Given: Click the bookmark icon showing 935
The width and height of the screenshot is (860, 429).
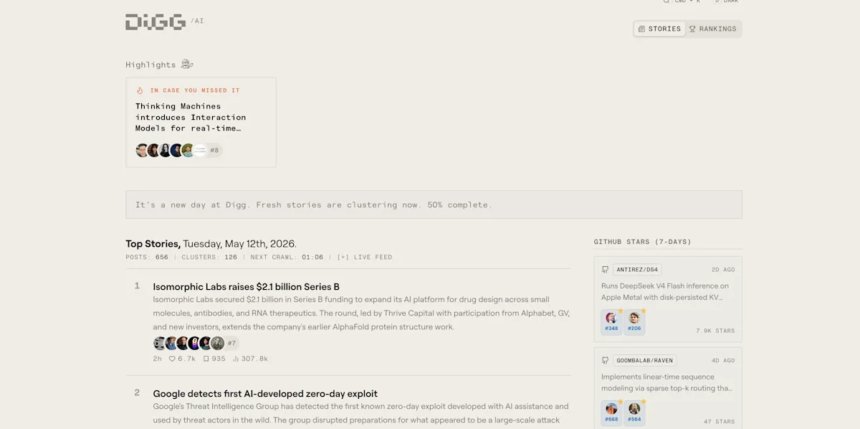Looking at the screenshot, I should (206, 359).
